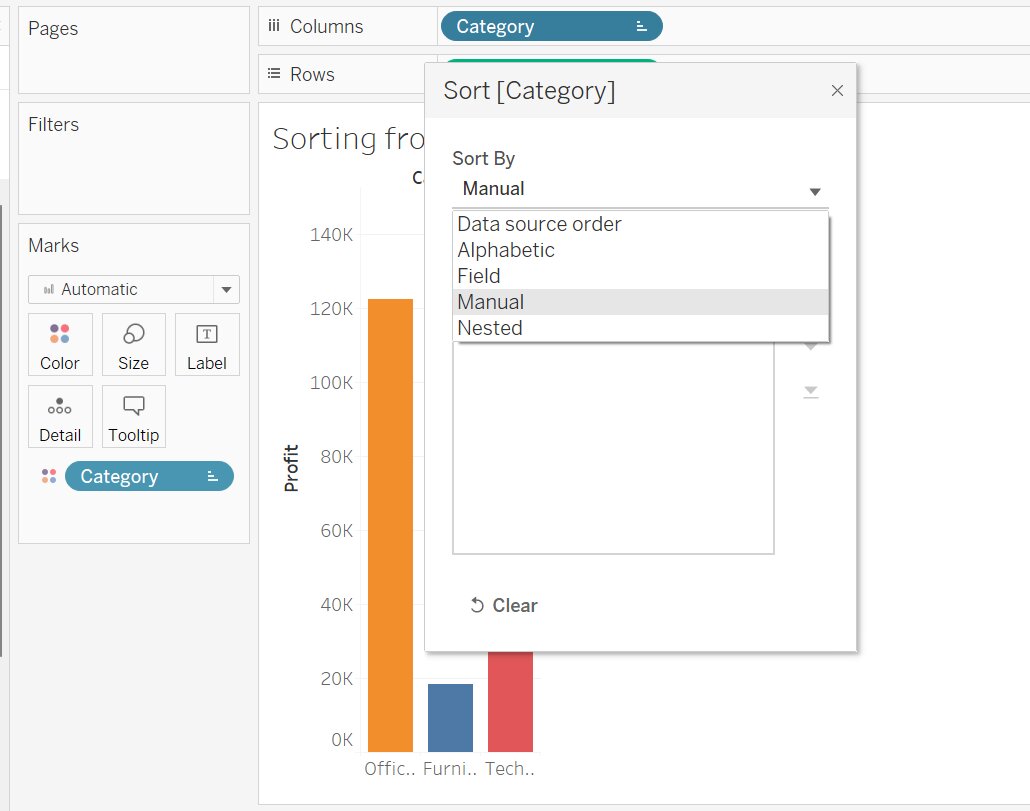Open the Tooltip marks card
The height and width of the screenshot is (811, 1030).
133,416
